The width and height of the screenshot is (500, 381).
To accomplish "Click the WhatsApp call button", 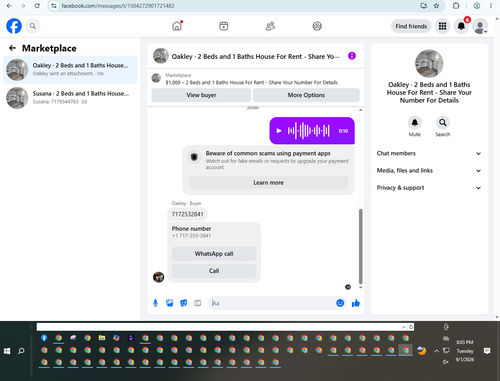I will [214, 254].
